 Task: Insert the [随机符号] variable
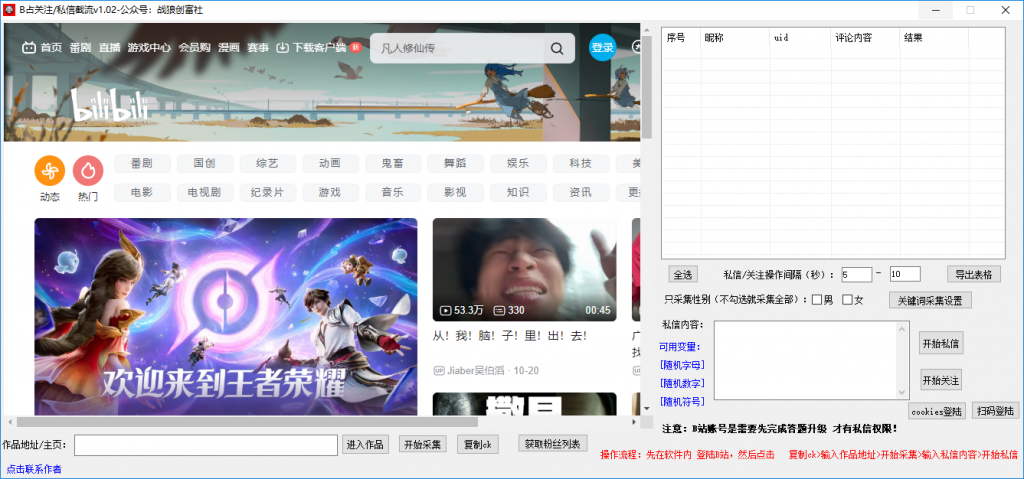[x=682, y=401]
